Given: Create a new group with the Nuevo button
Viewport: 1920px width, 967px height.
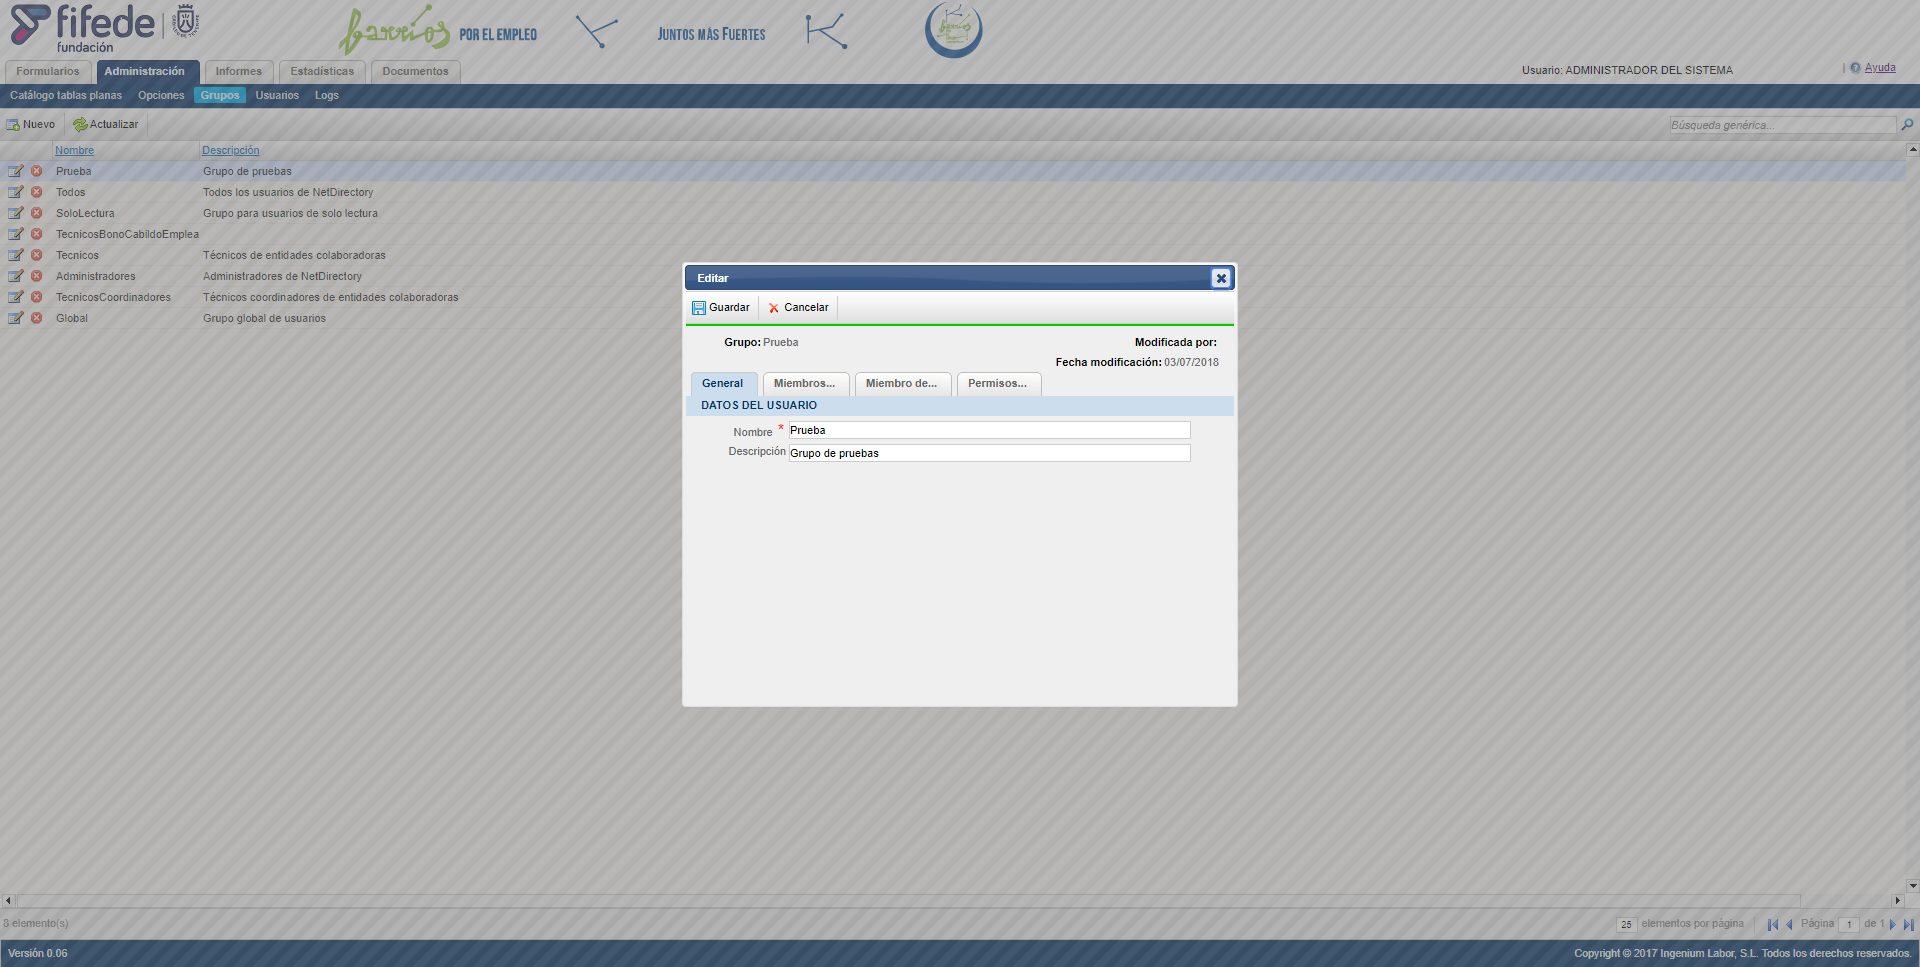Looking at the screenshot, I should point(31,124).
